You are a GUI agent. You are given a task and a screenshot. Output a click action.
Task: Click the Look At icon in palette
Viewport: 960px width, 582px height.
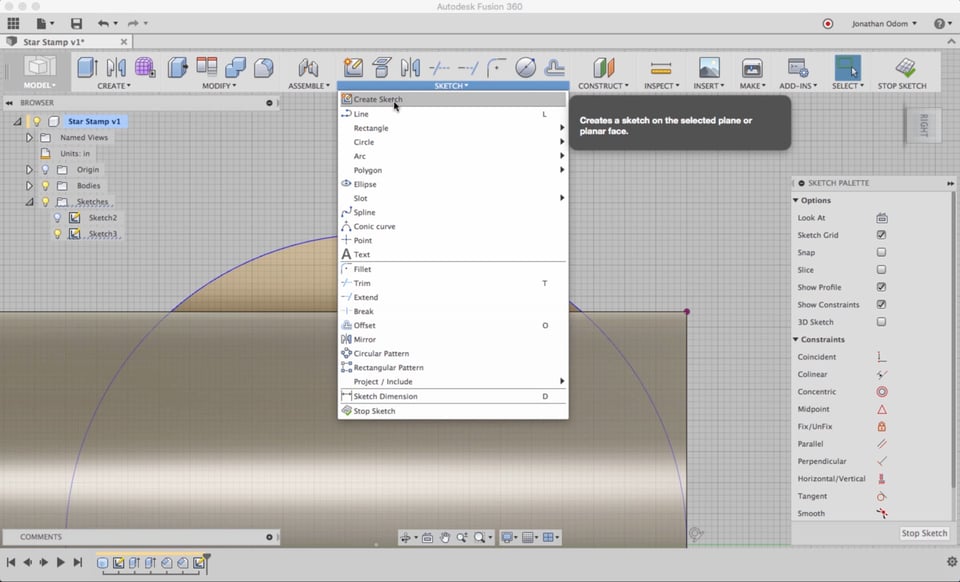(882, 218)
